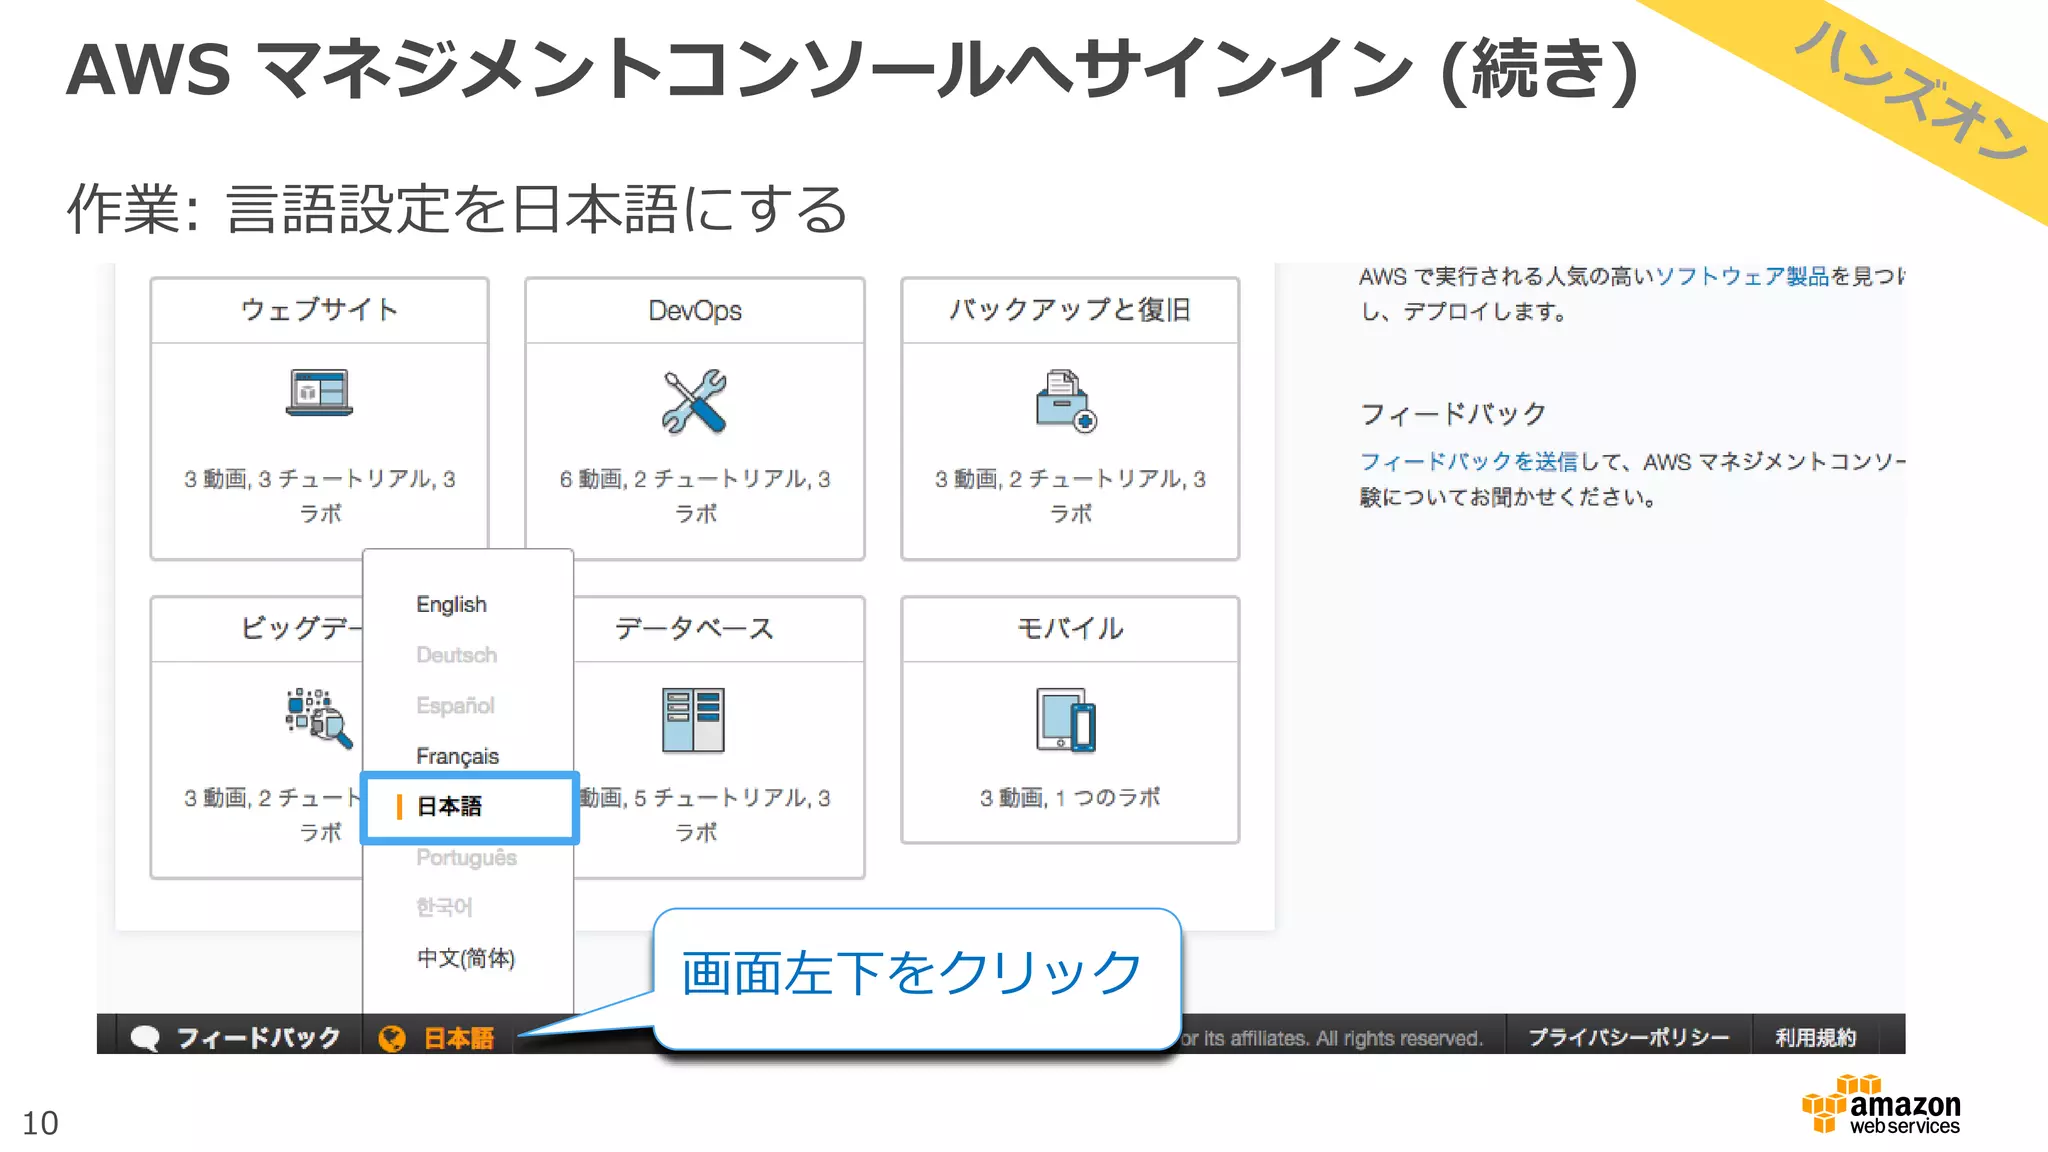The width and height of the screenshot is (2048, 1152).
Task: Click the モバイル devices icon
Action: 1066,720
